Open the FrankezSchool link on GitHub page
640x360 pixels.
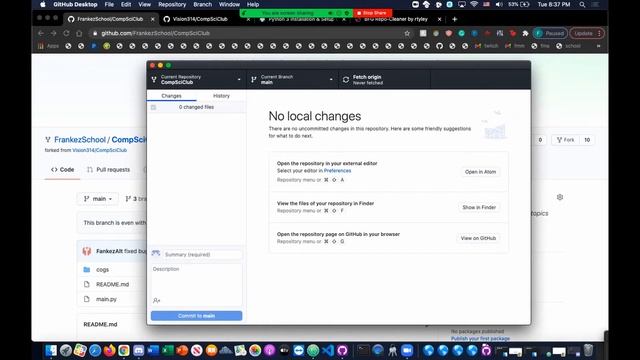pos(80,140)
